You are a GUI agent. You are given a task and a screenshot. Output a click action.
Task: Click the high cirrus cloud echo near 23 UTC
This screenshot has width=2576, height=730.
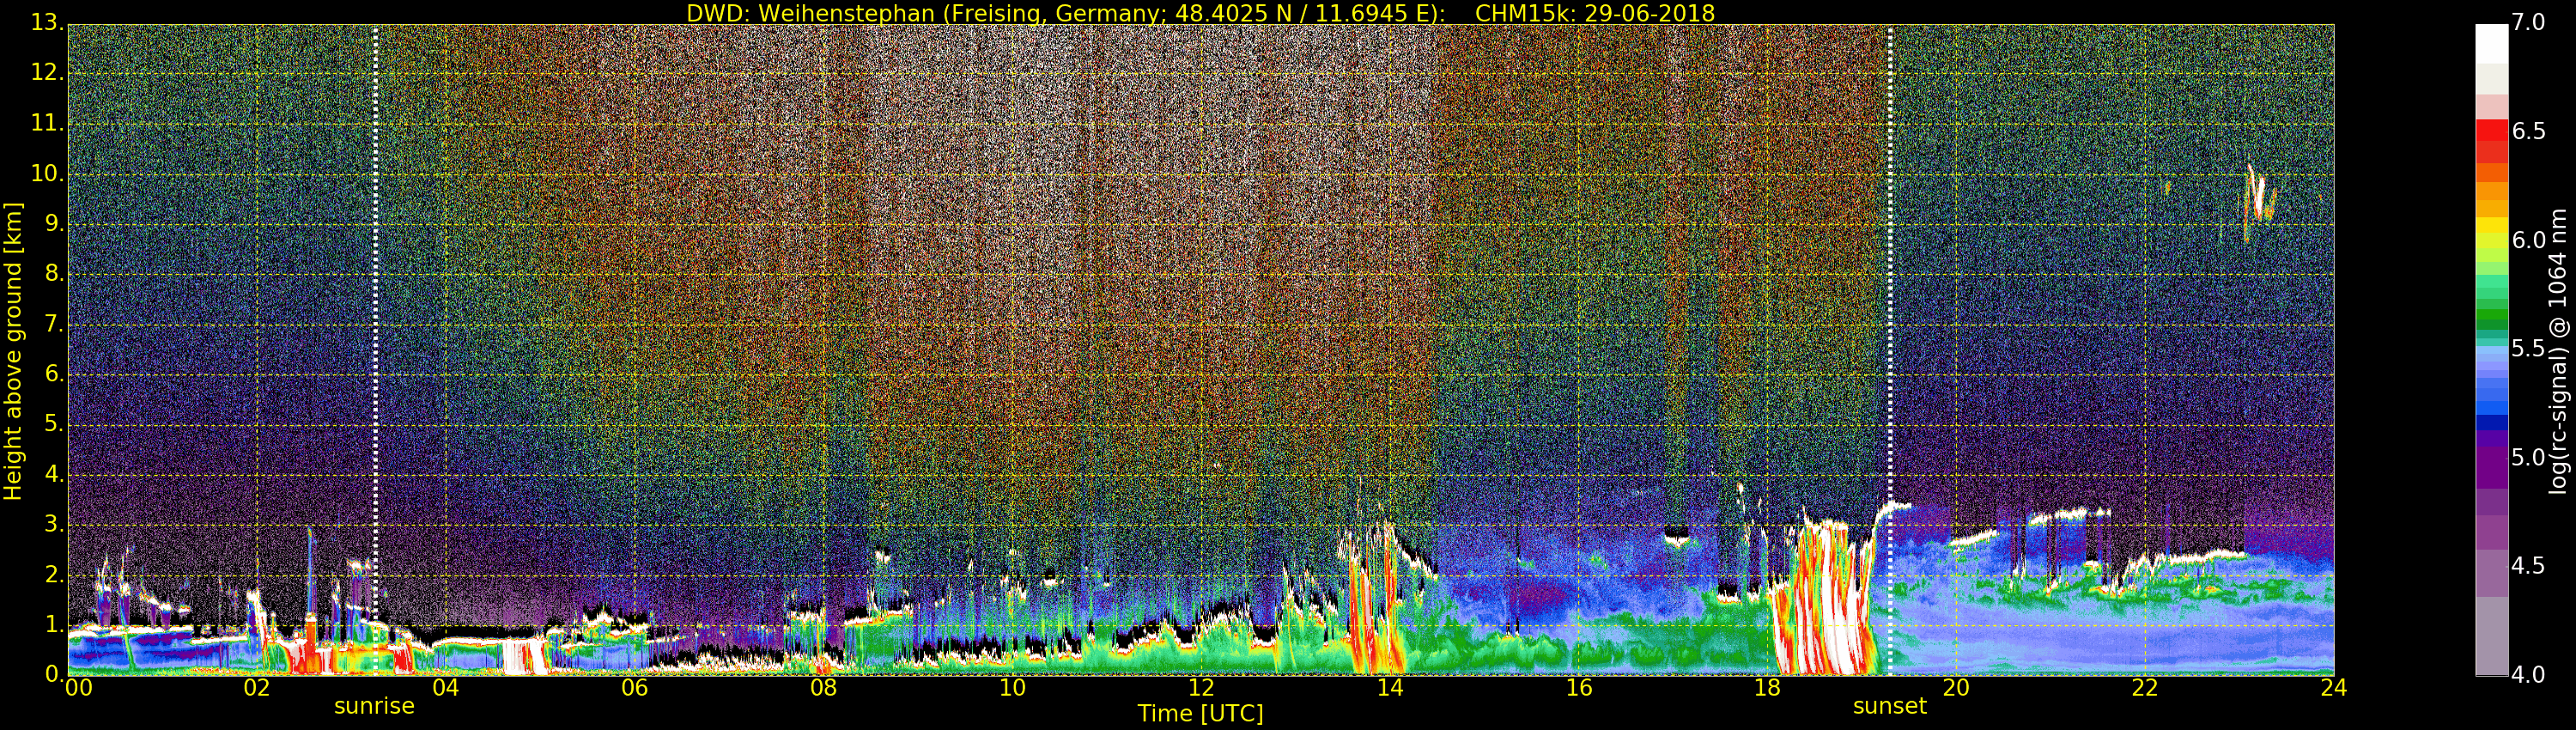click(x=2258, y=203)
